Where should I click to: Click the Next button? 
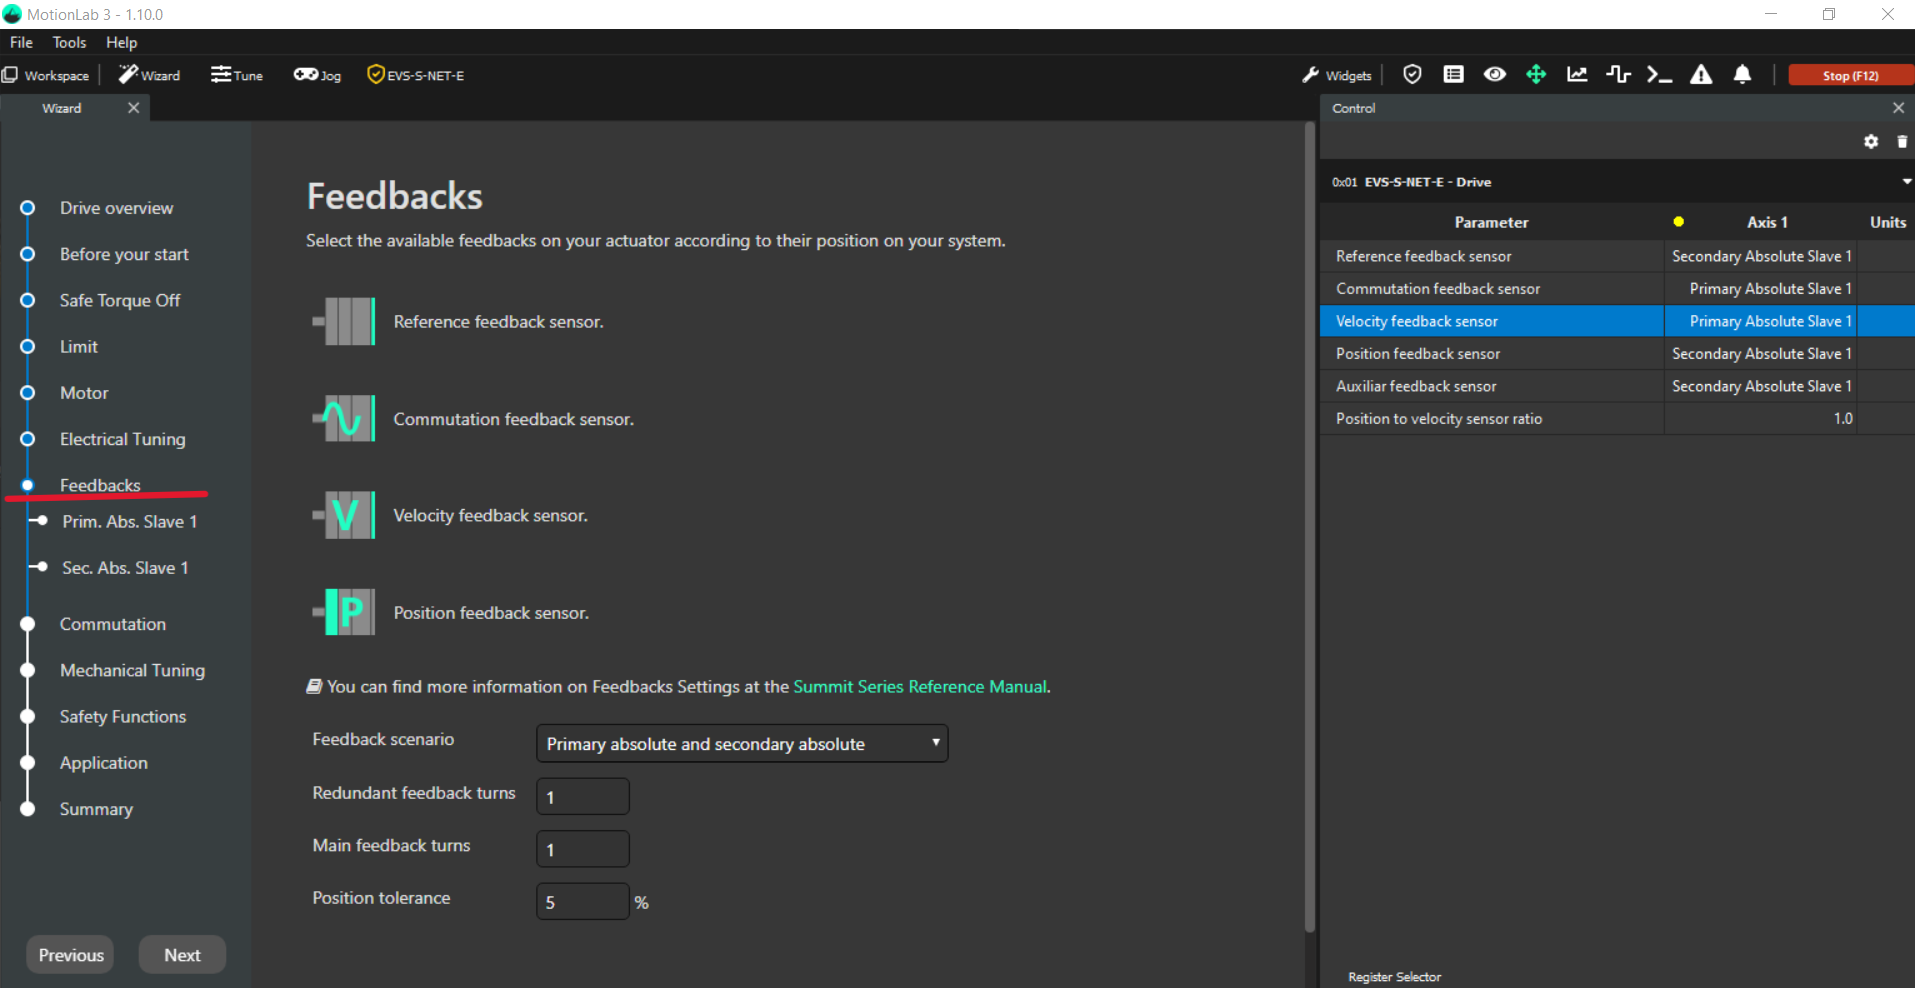point(182,955)
